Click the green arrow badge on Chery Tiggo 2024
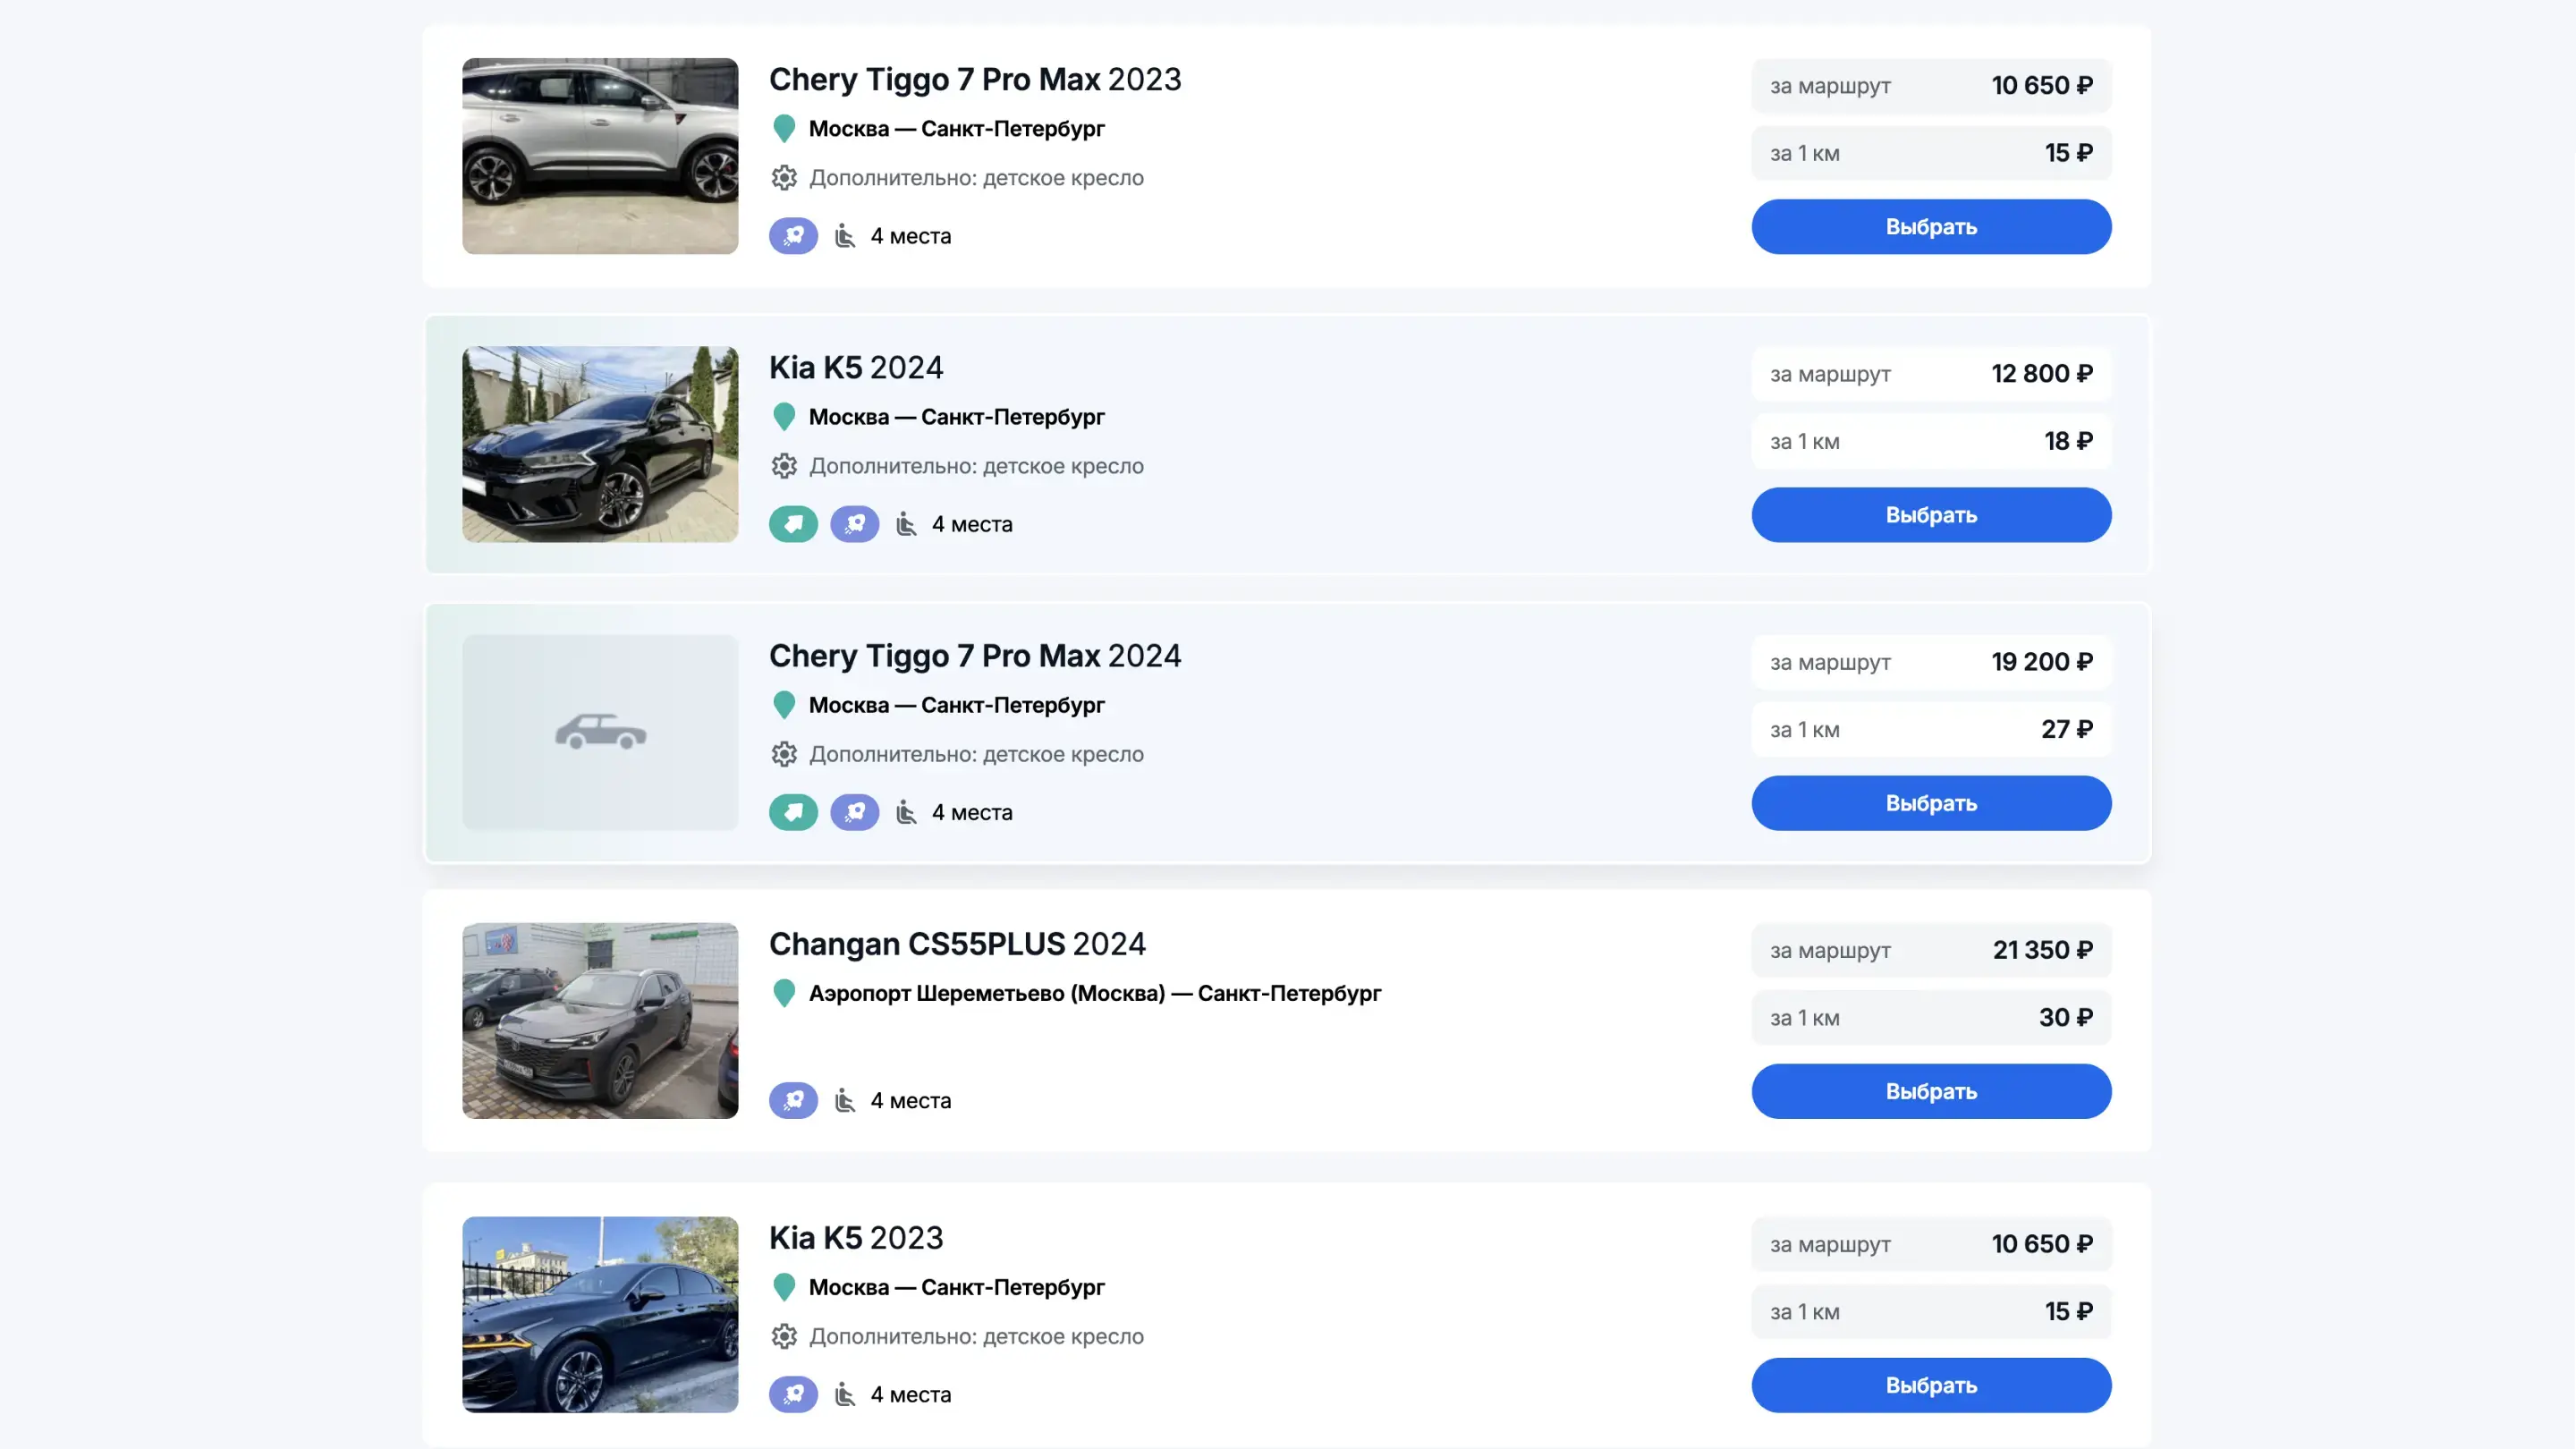Viewport: 2576px width, 1449px height. point(793,812)
